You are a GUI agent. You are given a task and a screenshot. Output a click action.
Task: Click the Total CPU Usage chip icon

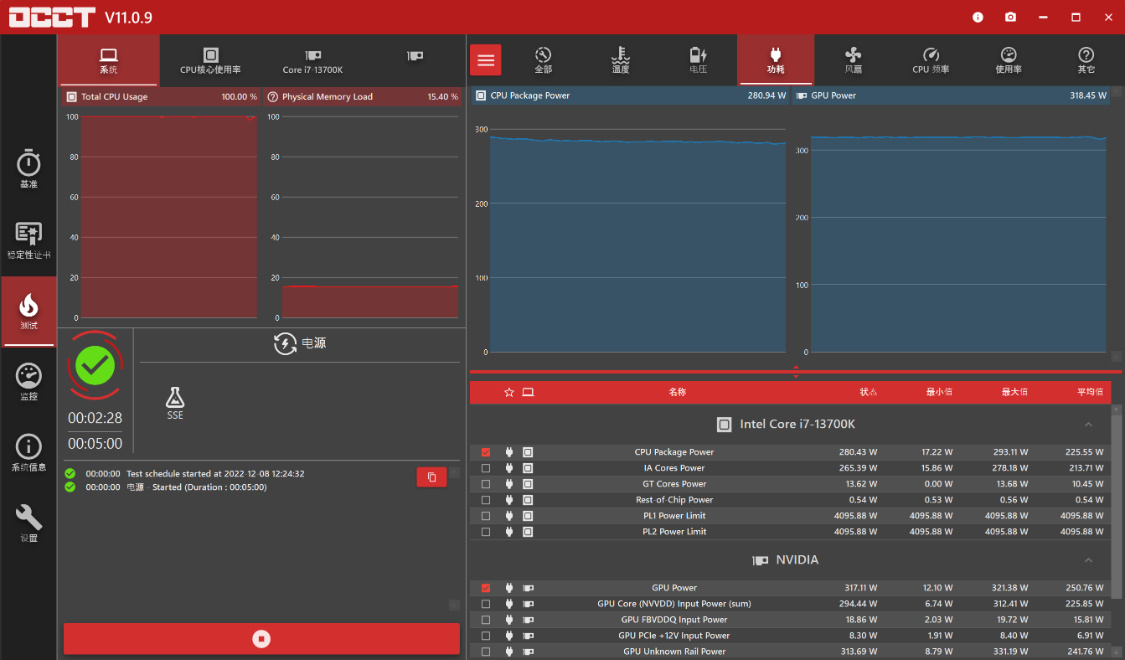(x=71, y=97)
